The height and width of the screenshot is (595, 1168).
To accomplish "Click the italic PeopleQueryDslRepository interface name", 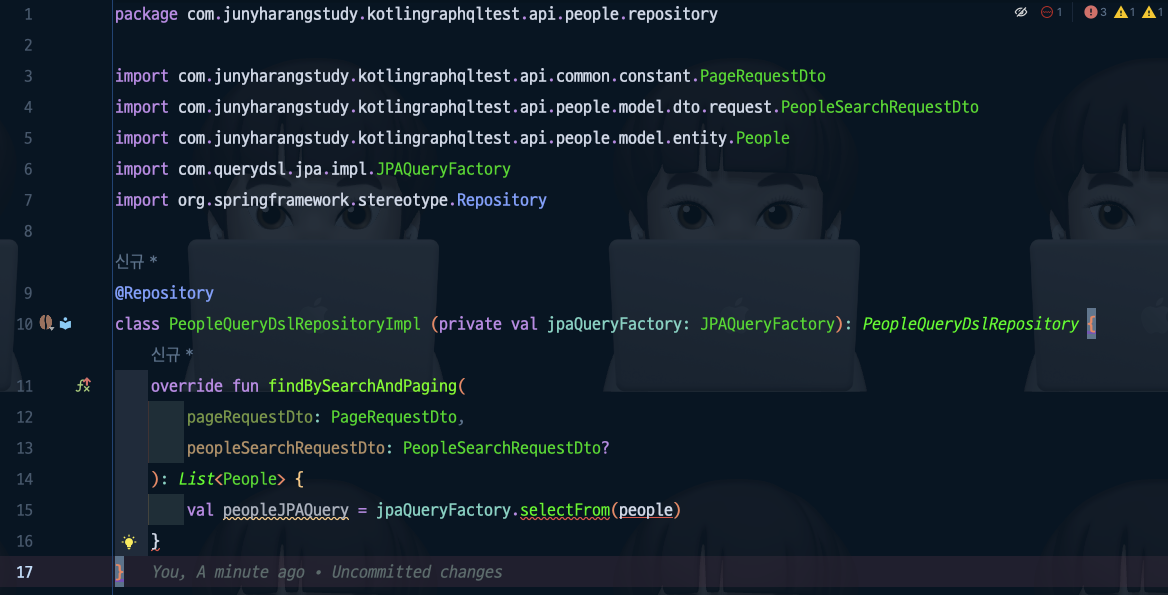I will coord(971,324).
